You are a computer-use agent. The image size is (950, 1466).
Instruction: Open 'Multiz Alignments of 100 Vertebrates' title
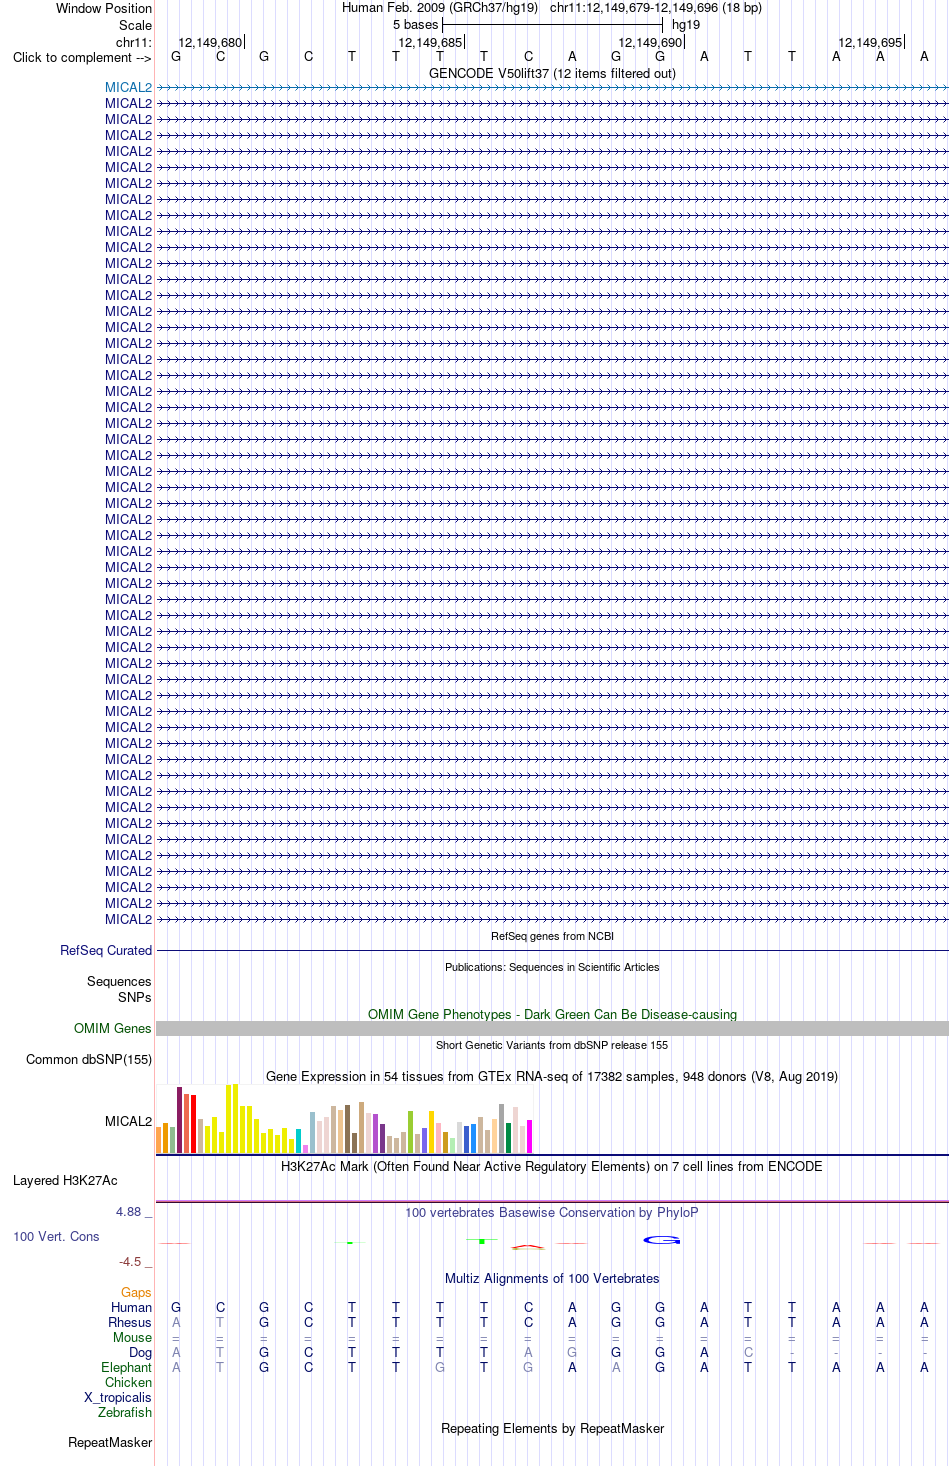point(552,1279)
